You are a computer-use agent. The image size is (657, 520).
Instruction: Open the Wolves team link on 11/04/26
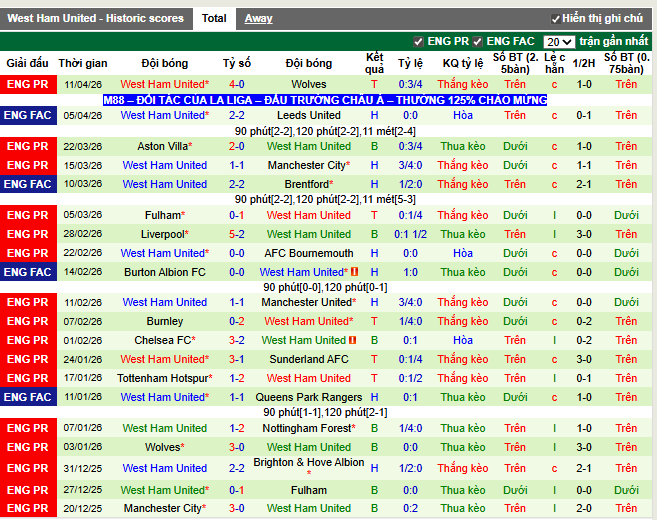click(x=309, y=85)
